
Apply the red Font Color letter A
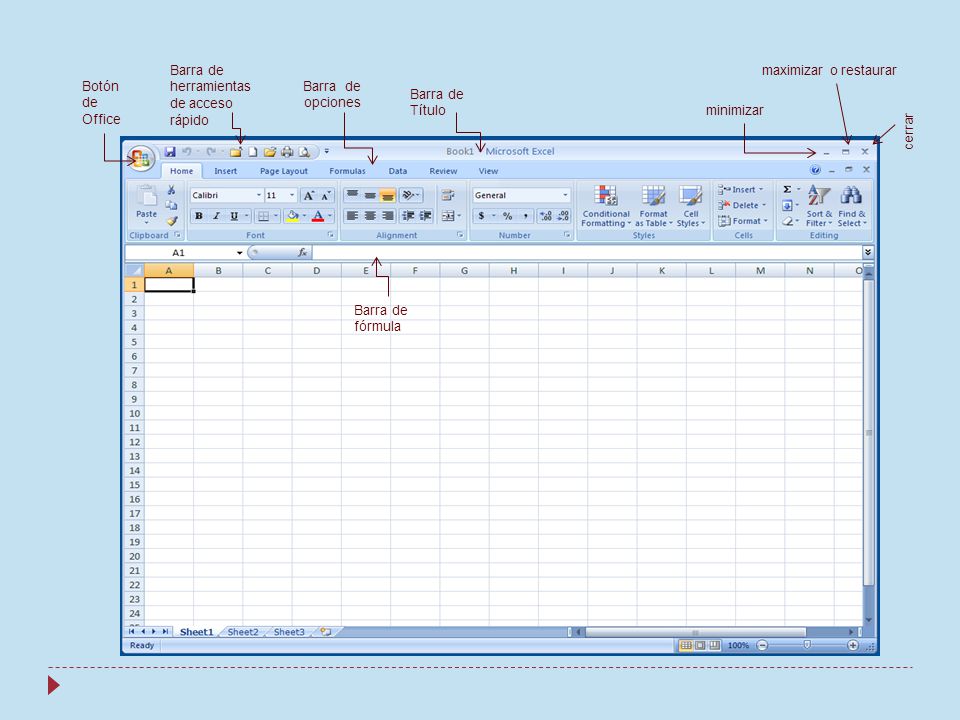(x=318, y=216)
